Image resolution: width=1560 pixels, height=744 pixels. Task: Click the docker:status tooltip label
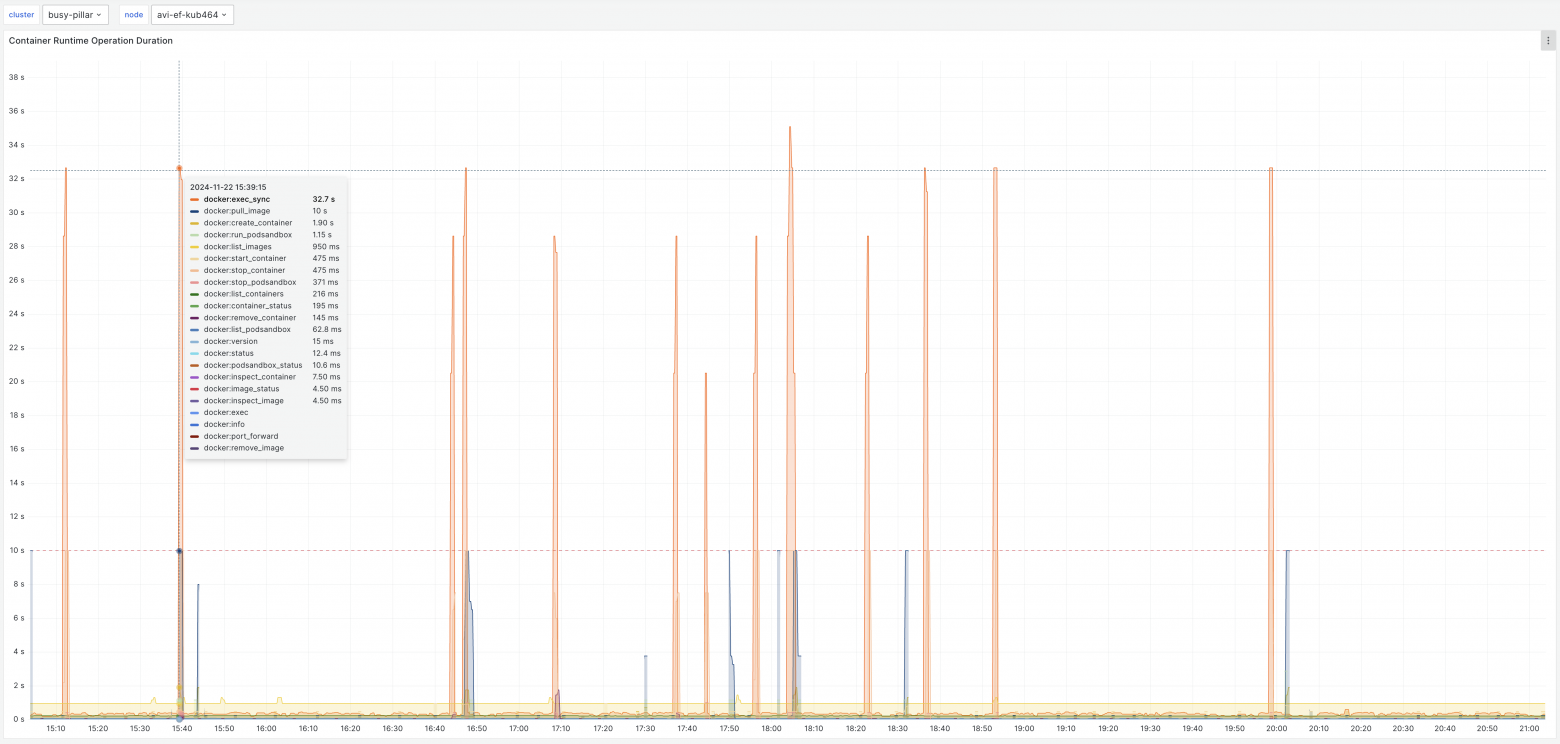tap(229, 353)
